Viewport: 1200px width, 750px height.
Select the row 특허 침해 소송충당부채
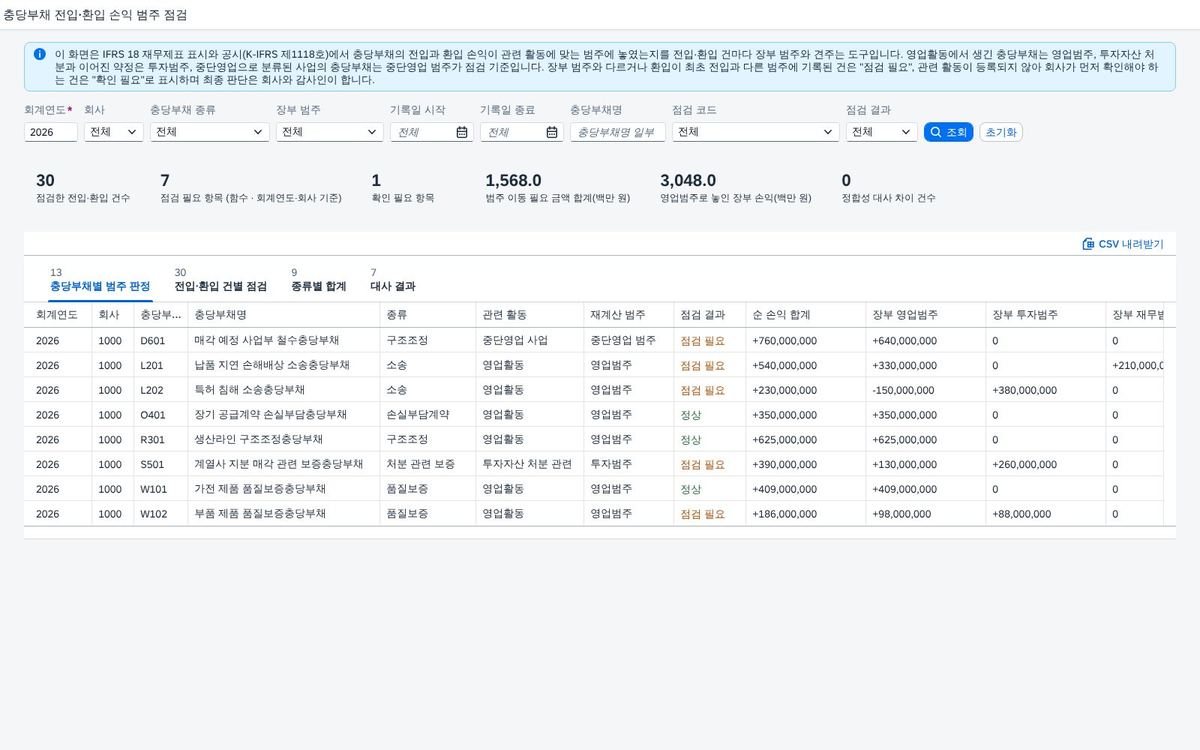pyautogui.click(x=594, y=390)
